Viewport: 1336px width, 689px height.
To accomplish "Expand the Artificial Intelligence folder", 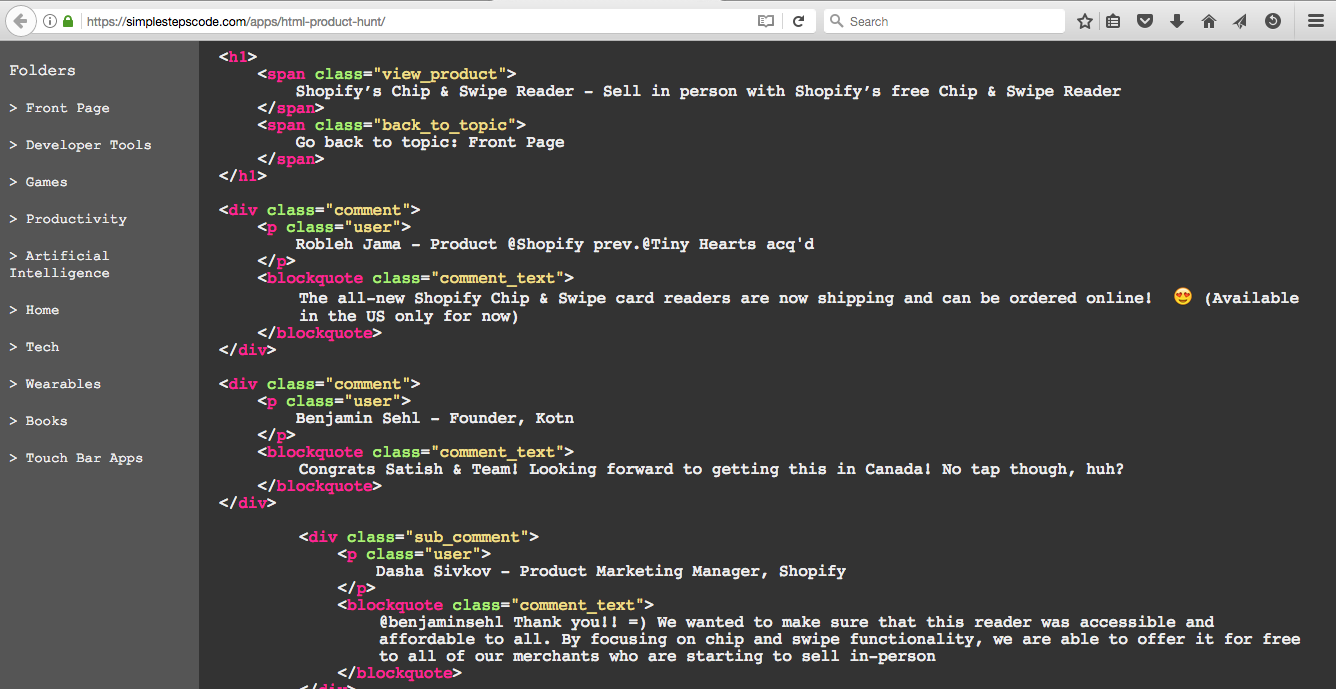I will pos(60,263).
